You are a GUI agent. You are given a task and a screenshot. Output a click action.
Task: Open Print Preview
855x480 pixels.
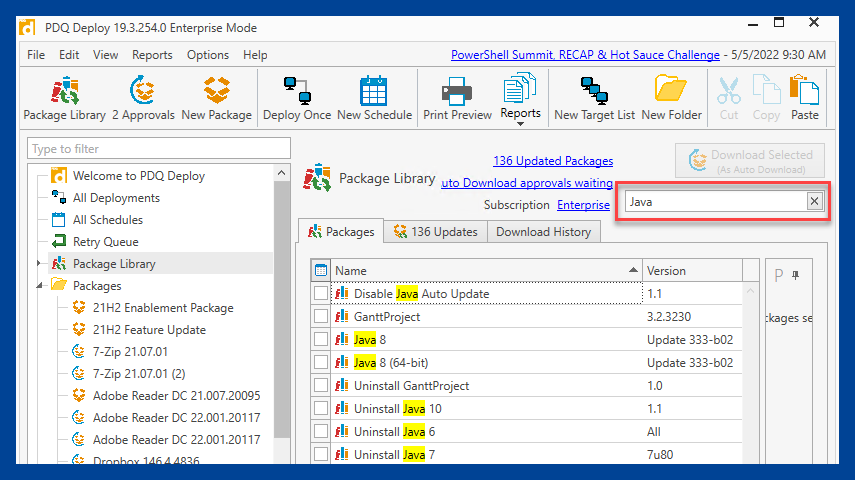(457, 99)
